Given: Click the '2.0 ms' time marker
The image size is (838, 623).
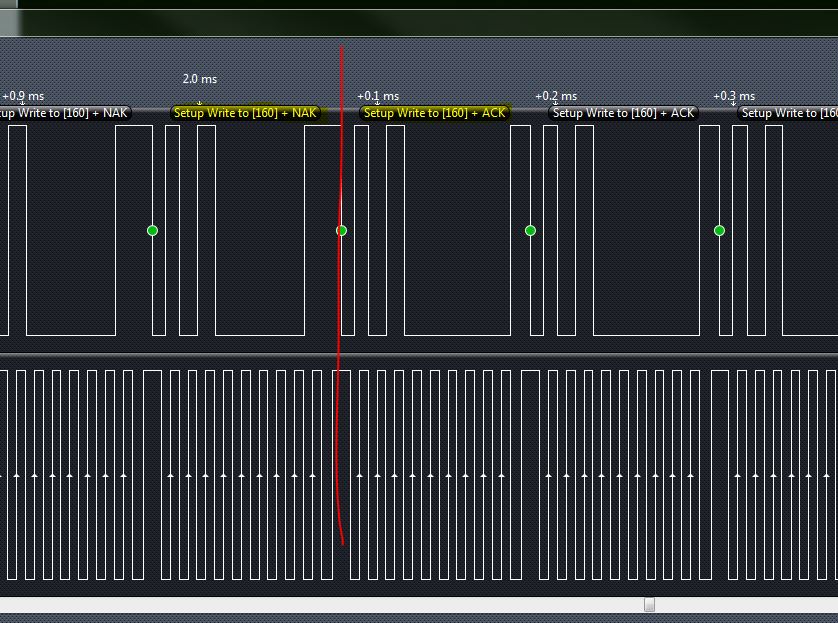Looking at the screenshot, I should point(200,79).
